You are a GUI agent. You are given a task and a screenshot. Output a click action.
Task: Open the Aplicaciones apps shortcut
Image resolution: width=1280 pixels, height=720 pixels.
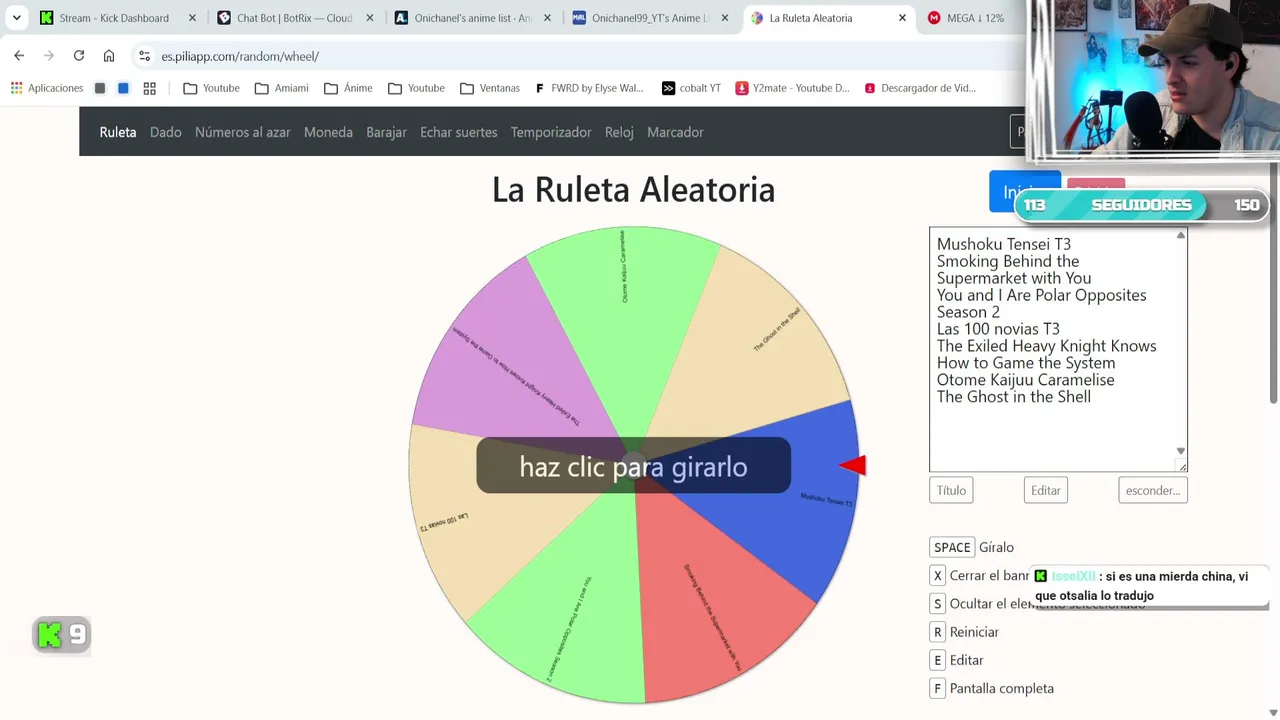tap(47, 88)
